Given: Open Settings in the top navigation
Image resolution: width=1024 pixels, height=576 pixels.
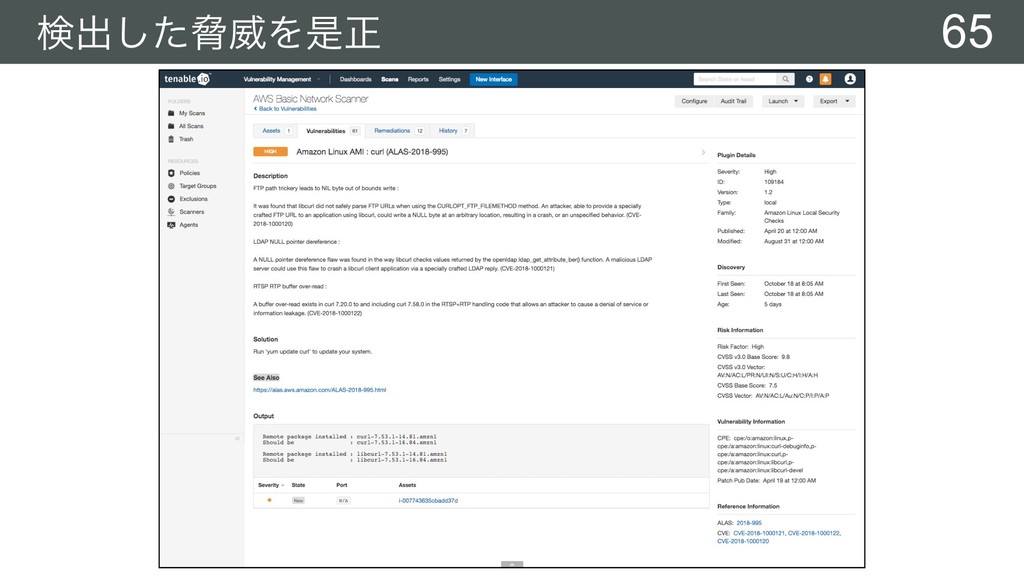Looking at the screenshot, I should [449, 80].
